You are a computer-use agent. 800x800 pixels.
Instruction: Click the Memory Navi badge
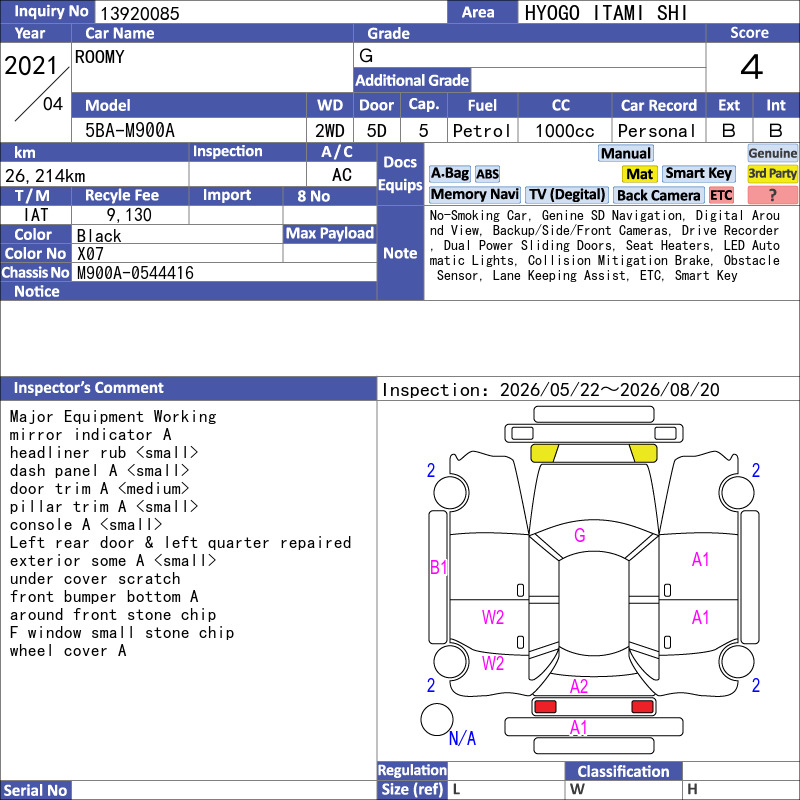coord(474,195)
